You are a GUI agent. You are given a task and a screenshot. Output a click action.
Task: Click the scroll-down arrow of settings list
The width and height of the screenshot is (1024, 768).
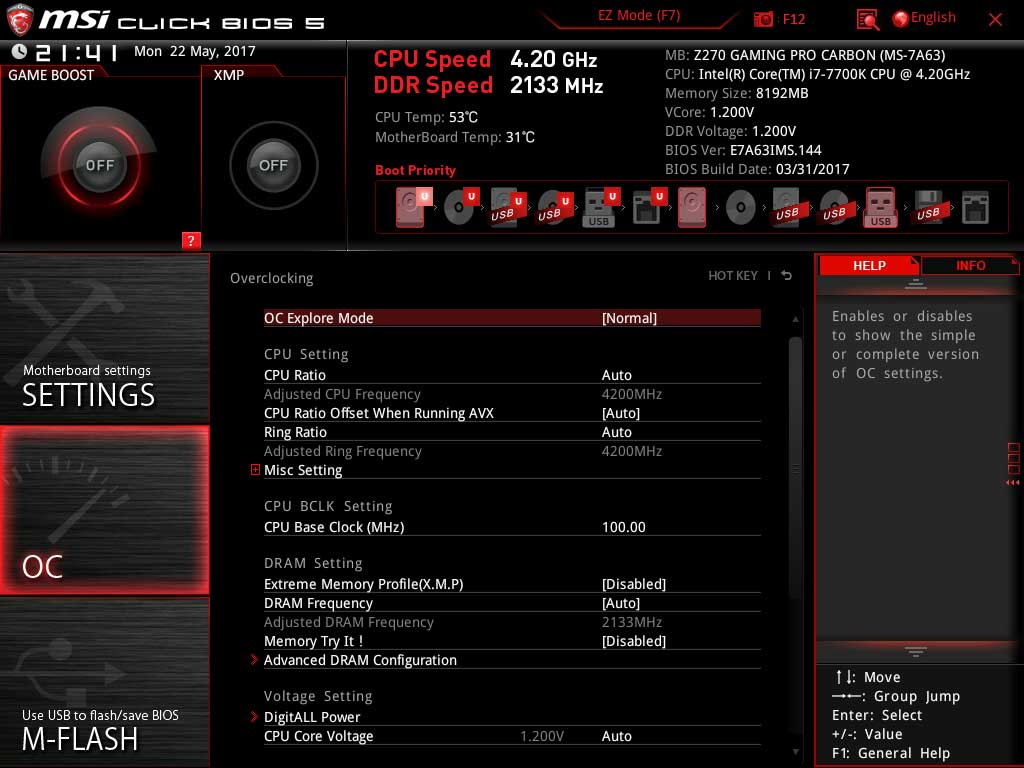[x=795, y=752]
